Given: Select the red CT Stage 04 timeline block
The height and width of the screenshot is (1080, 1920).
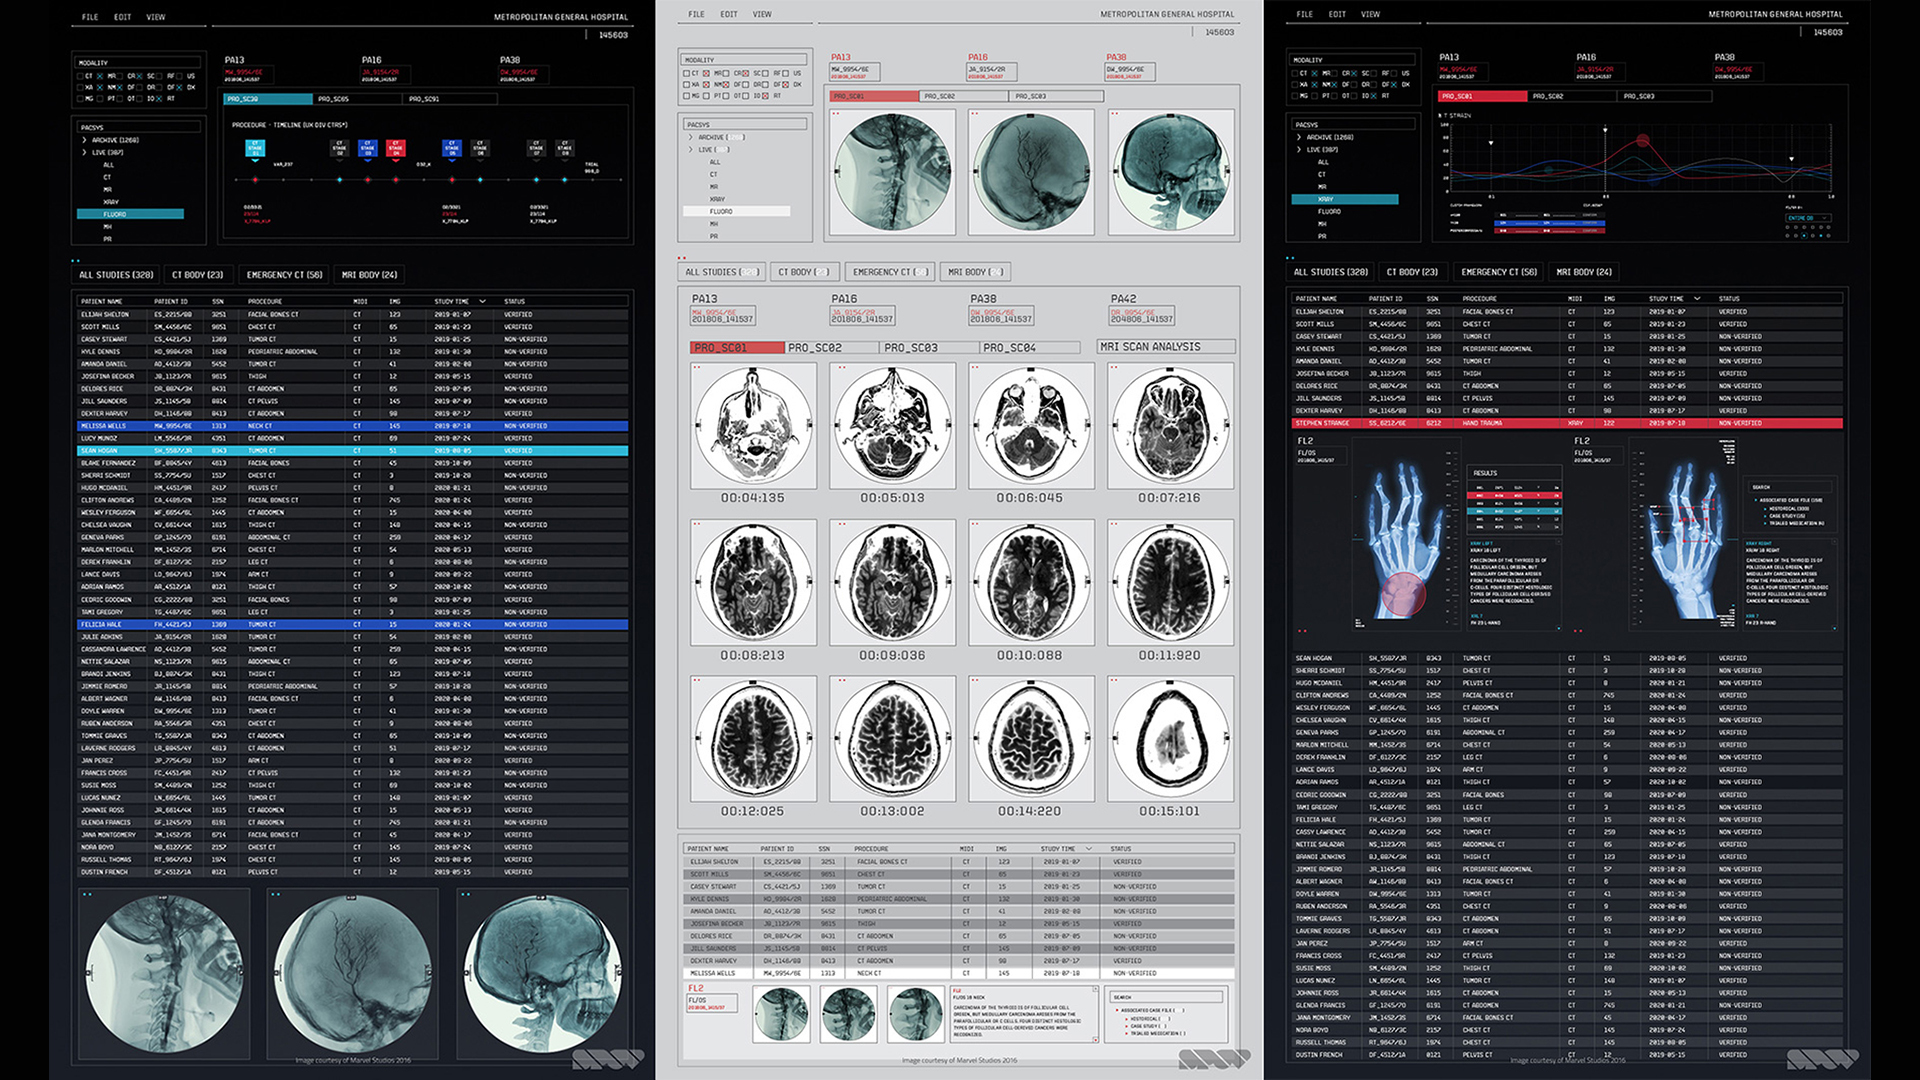Looking at the screenshot, I should 396,147.
